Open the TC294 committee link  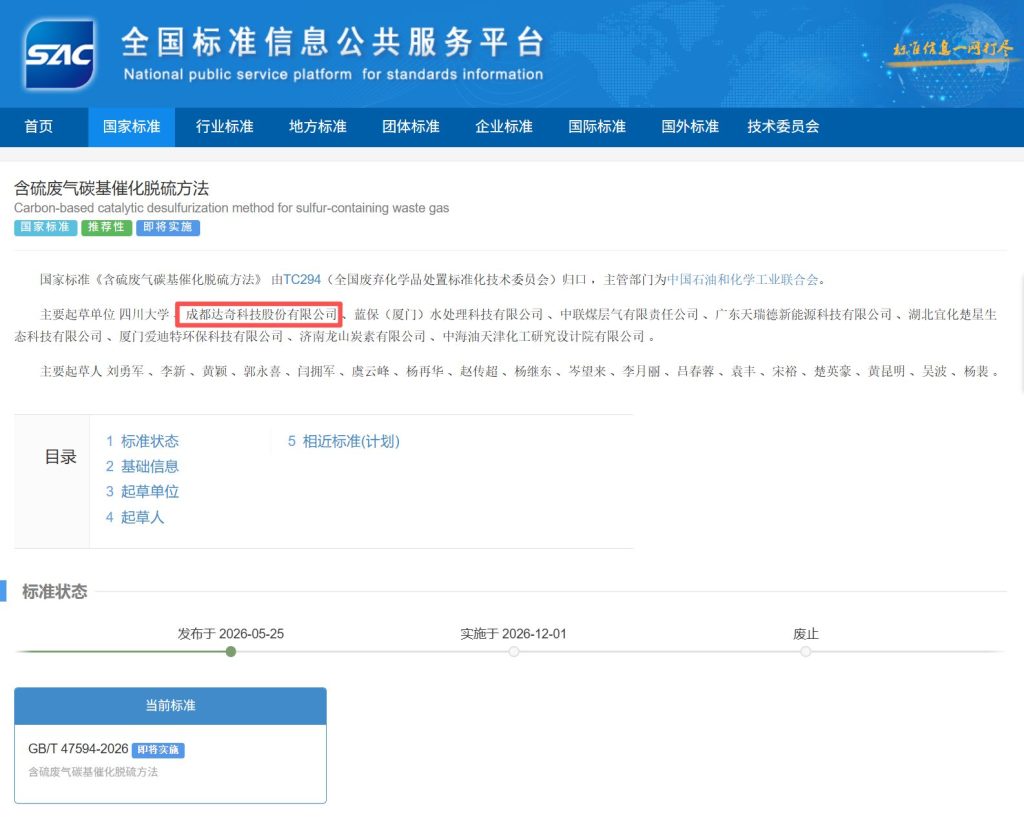point(302,280)
